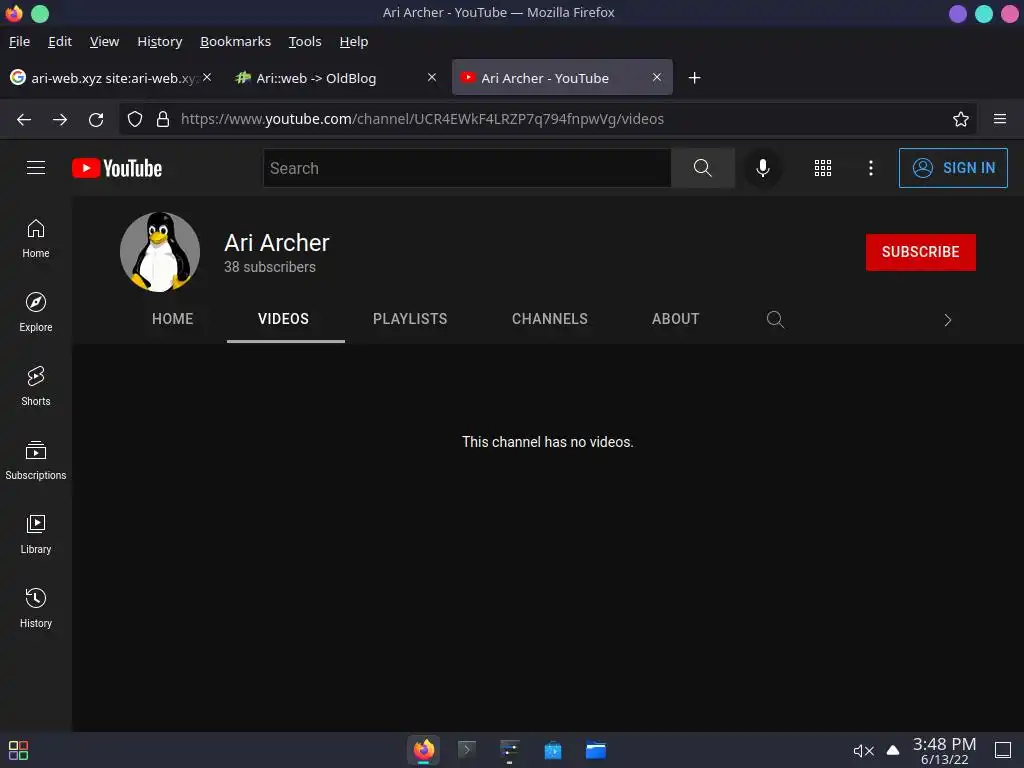Open the channel ABOUT tab
Viewport: 1024px width, 768px height.
(x=675, y=319)
